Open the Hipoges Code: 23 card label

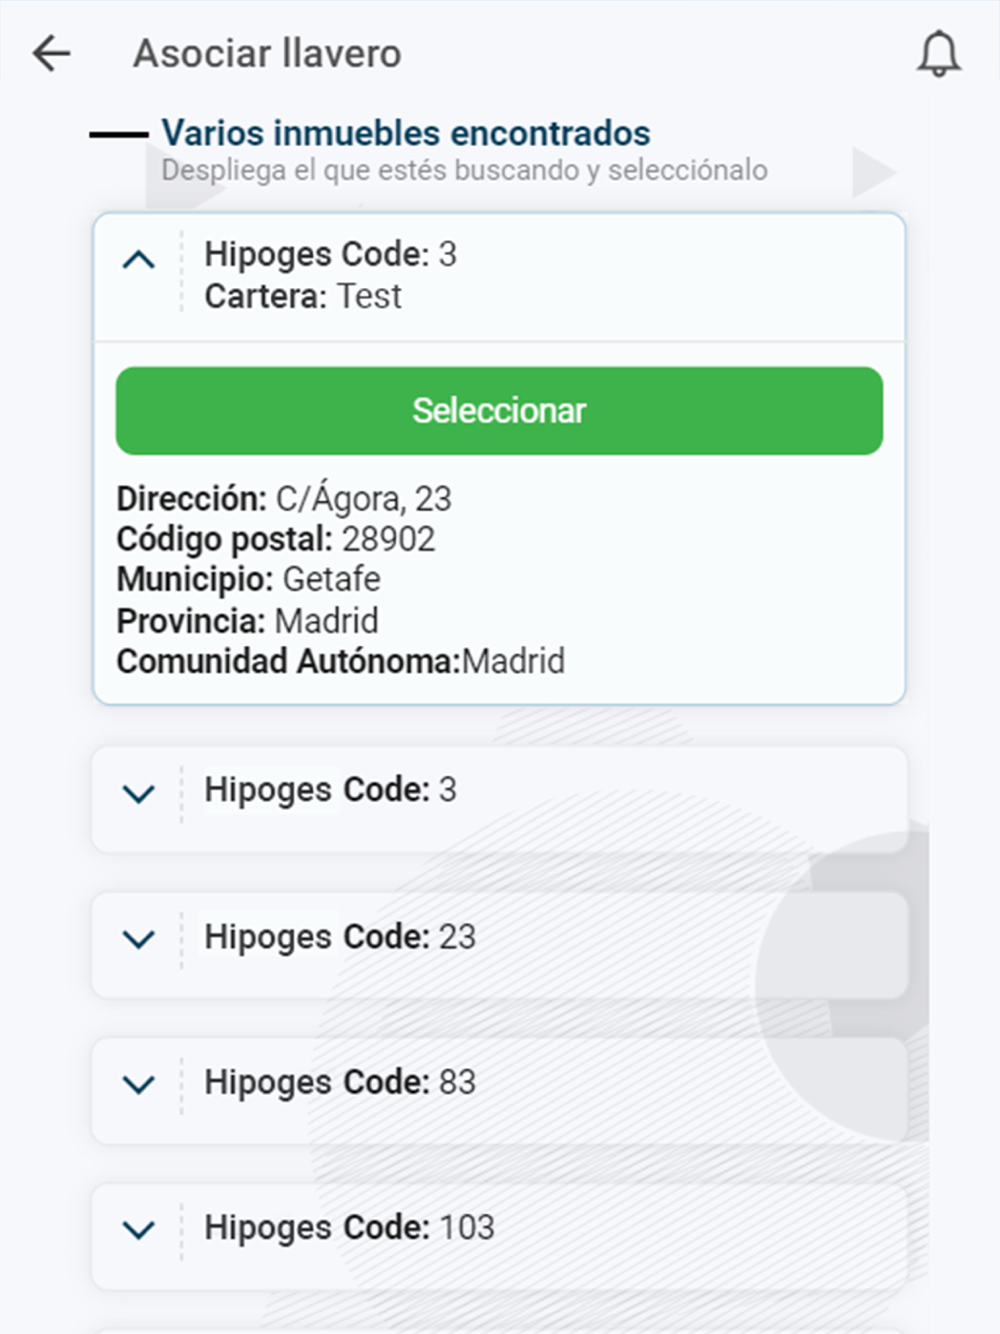(340, 937)
